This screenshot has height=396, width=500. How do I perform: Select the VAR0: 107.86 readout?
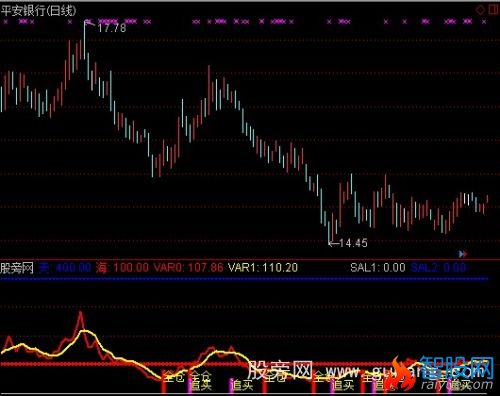click(x=188, y=268)
